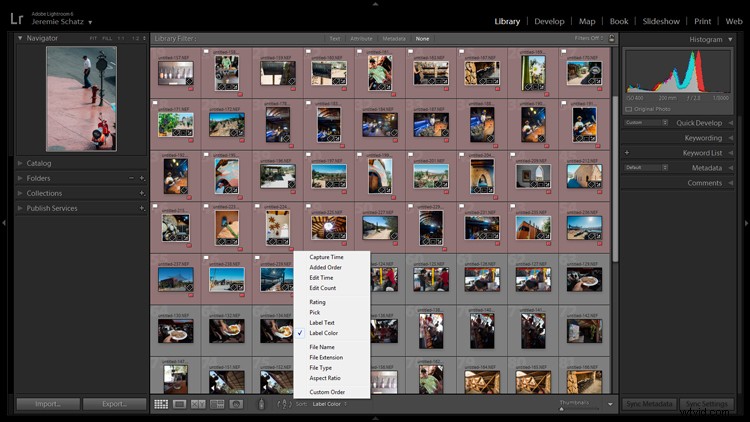750x422 pixels.
Task: Switch to Loupe view
Action: (x=180, y=404)
